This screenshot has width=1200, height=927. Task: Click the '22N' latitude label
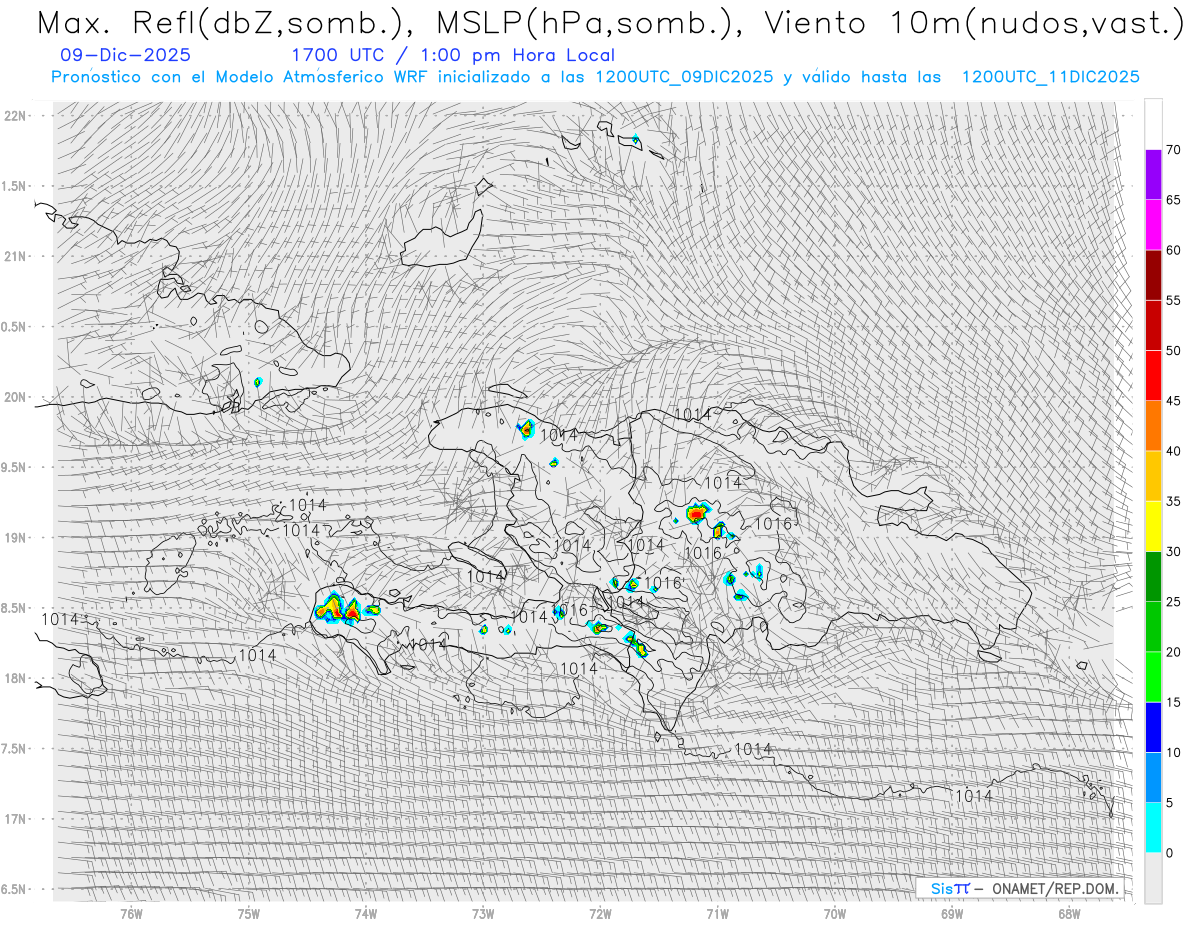point(16,116)
